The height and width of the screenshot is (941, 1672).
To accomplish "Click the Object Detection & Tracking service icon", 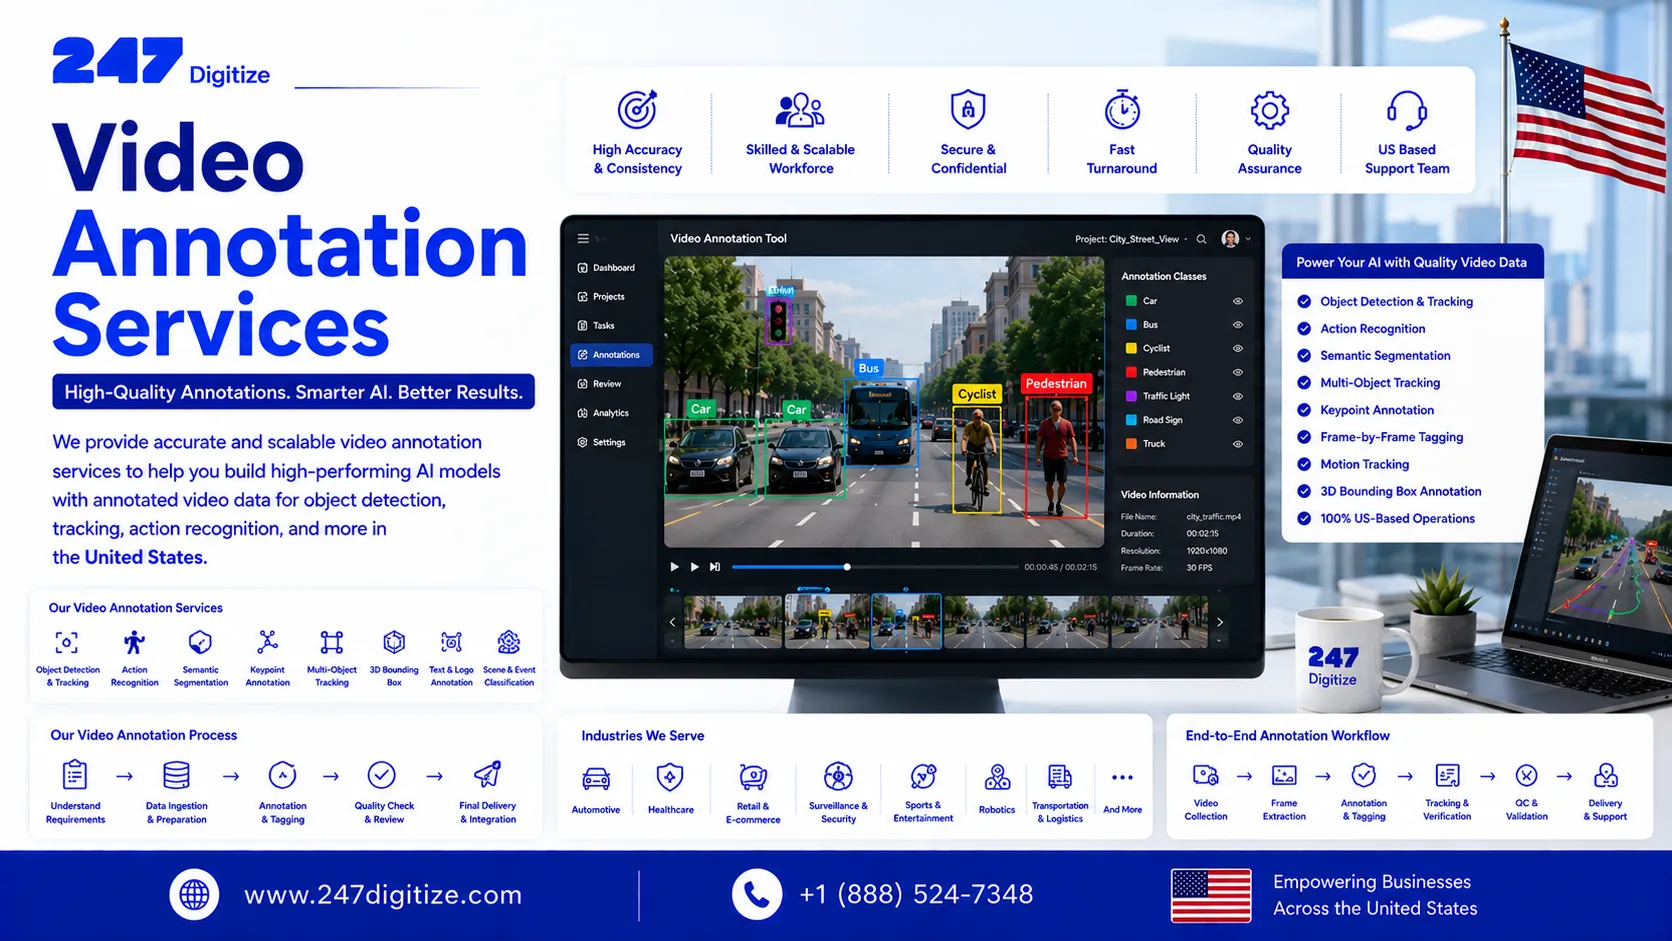I will [67, 642].
